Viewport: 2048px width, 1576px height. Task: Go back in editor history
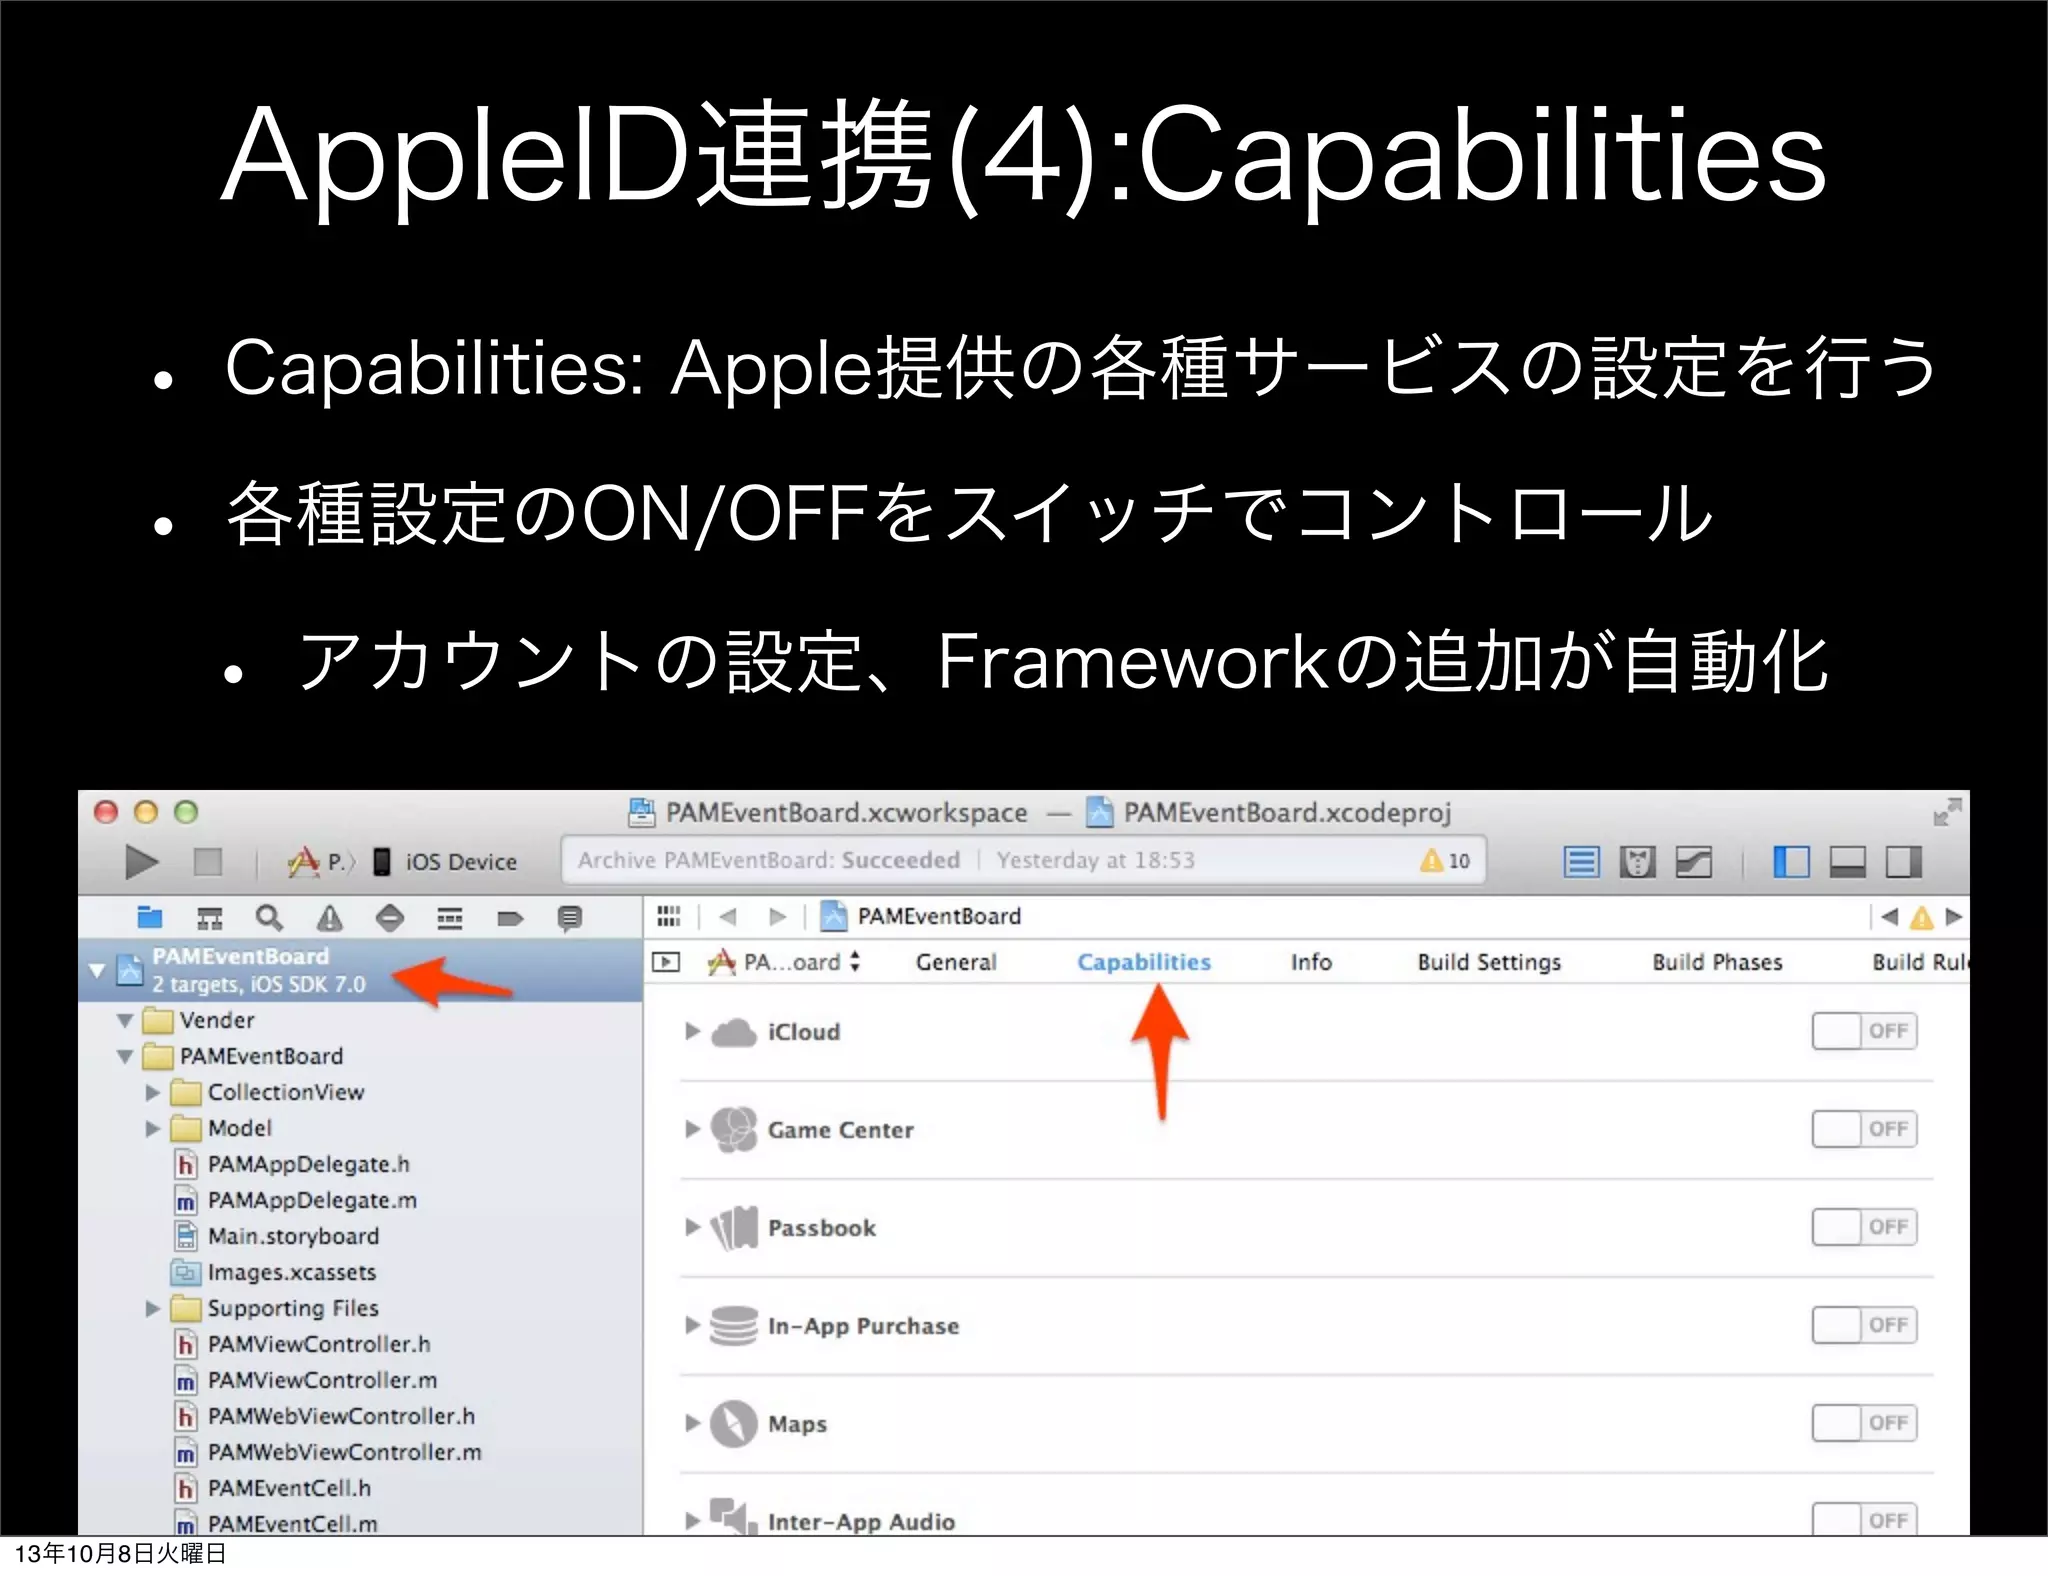pos(728,916)
